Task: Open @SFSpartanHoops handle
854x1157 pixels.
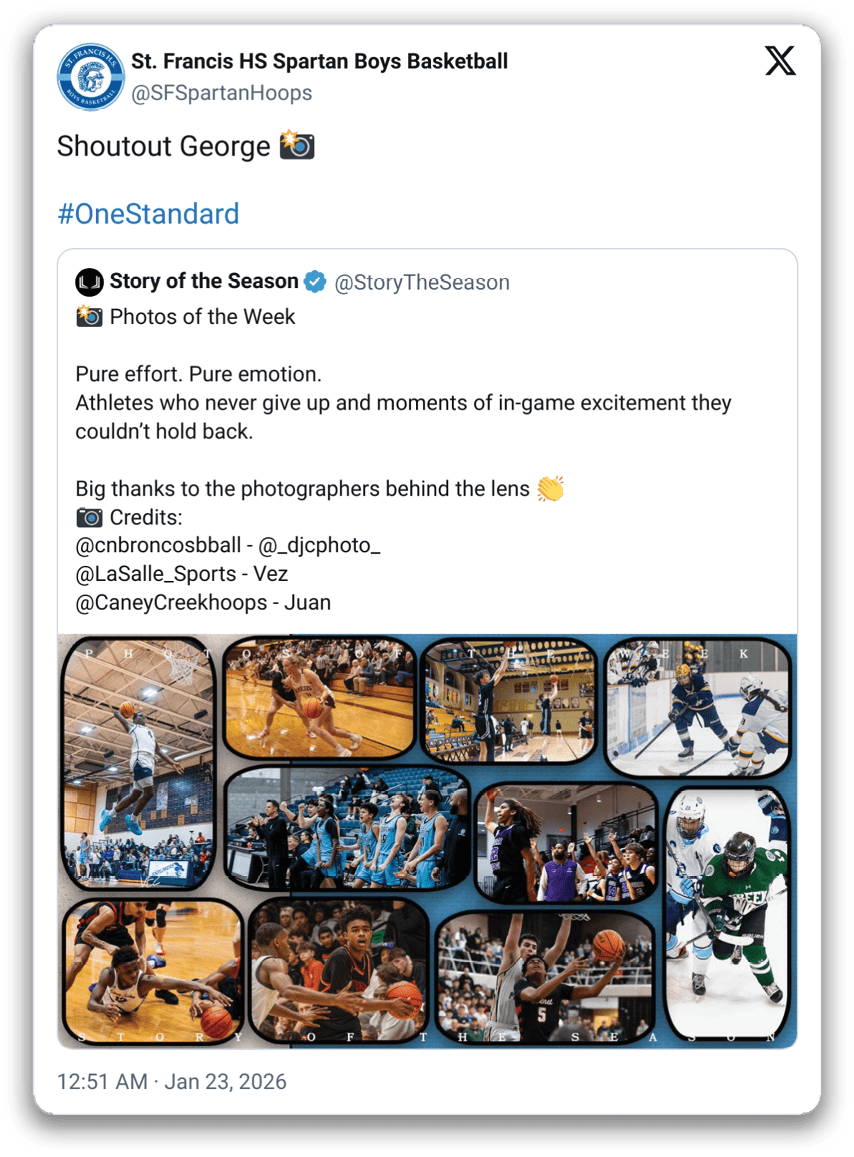Action: 221,93
